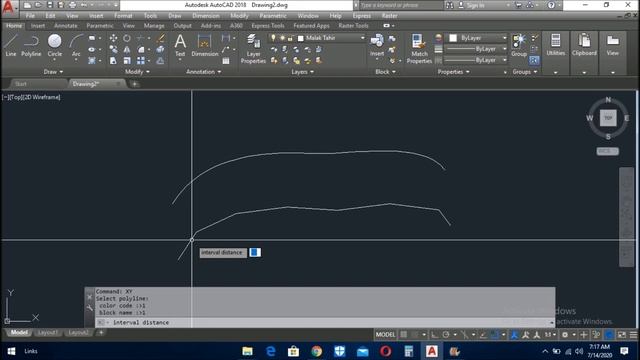Toggle grid display in status bar

coord(404,335)
